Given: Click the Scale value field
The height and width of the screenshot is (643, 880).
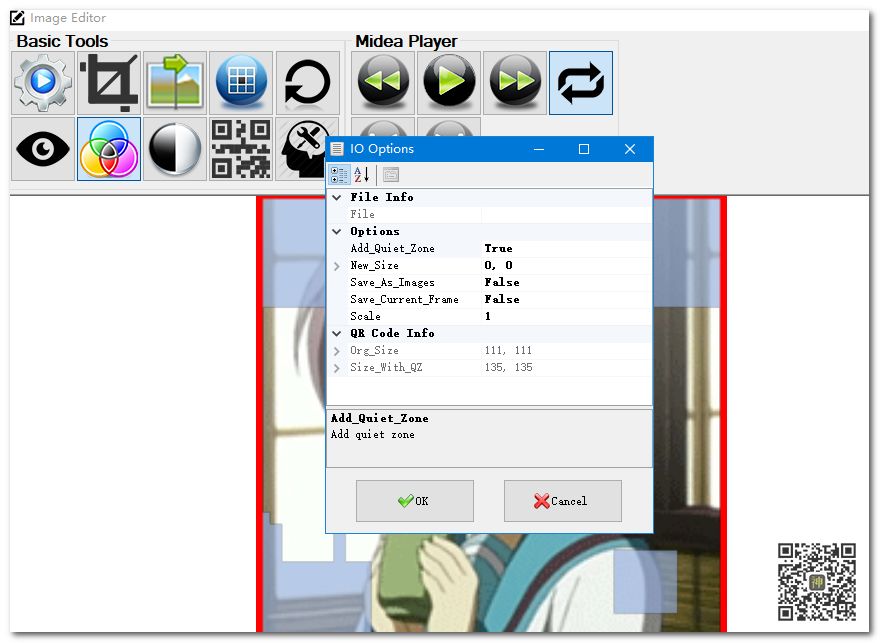Looking at the screenshot, I should [x=566, y=316].
